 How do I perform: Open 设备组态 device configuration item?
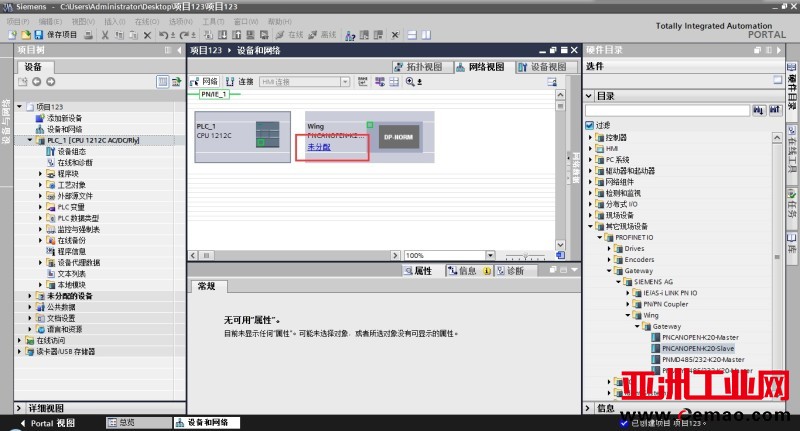point(71,151)
